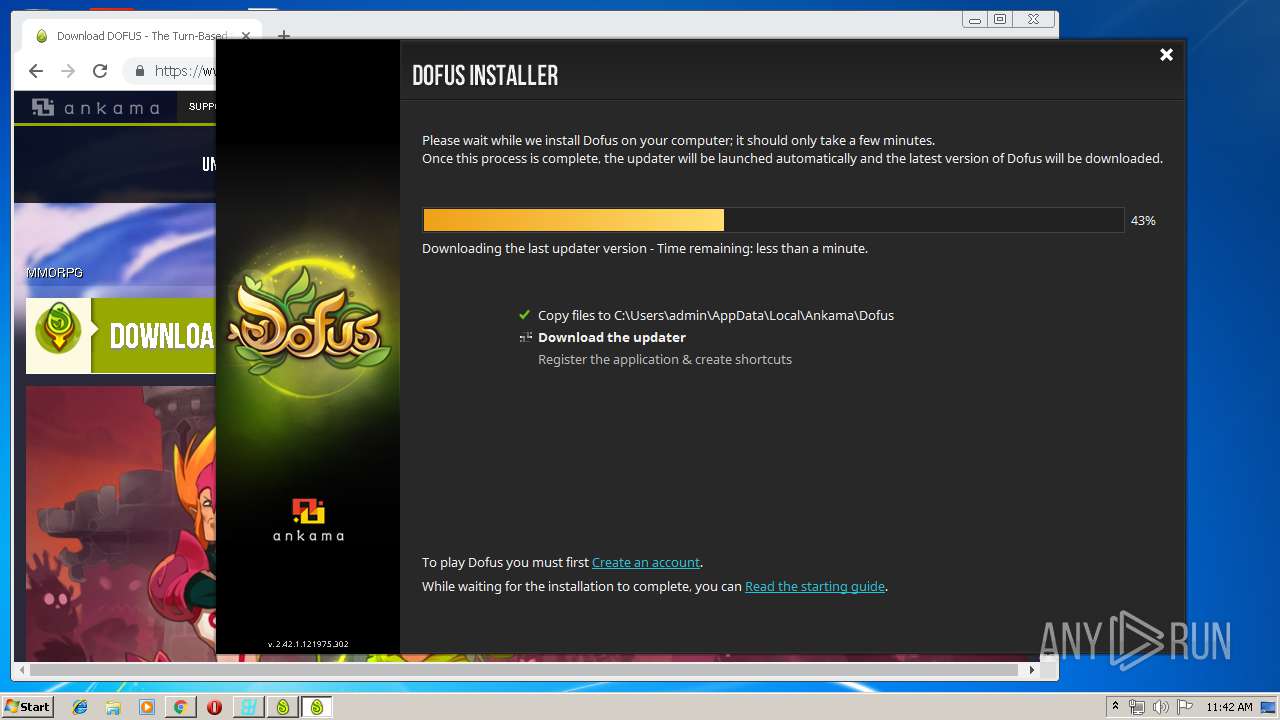Image resolution: width=1280 pixels, height=720 pixels.
Task: Open the Create an account link
Action: 646,562
